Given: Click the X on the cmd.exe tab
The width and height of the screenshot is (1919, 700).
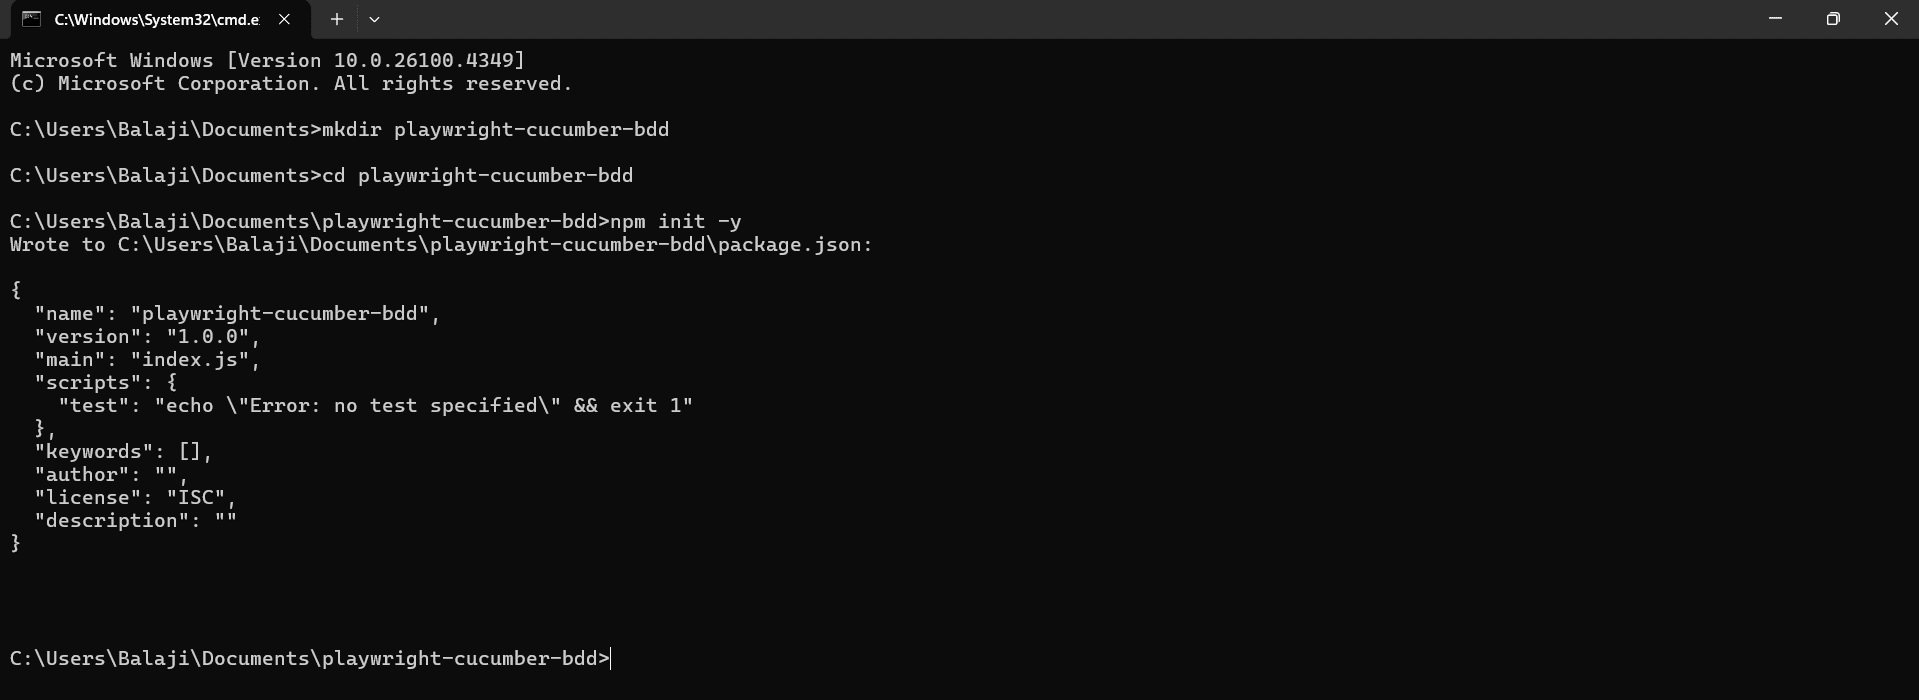Looking at the screenshot, I should [283, 19].
